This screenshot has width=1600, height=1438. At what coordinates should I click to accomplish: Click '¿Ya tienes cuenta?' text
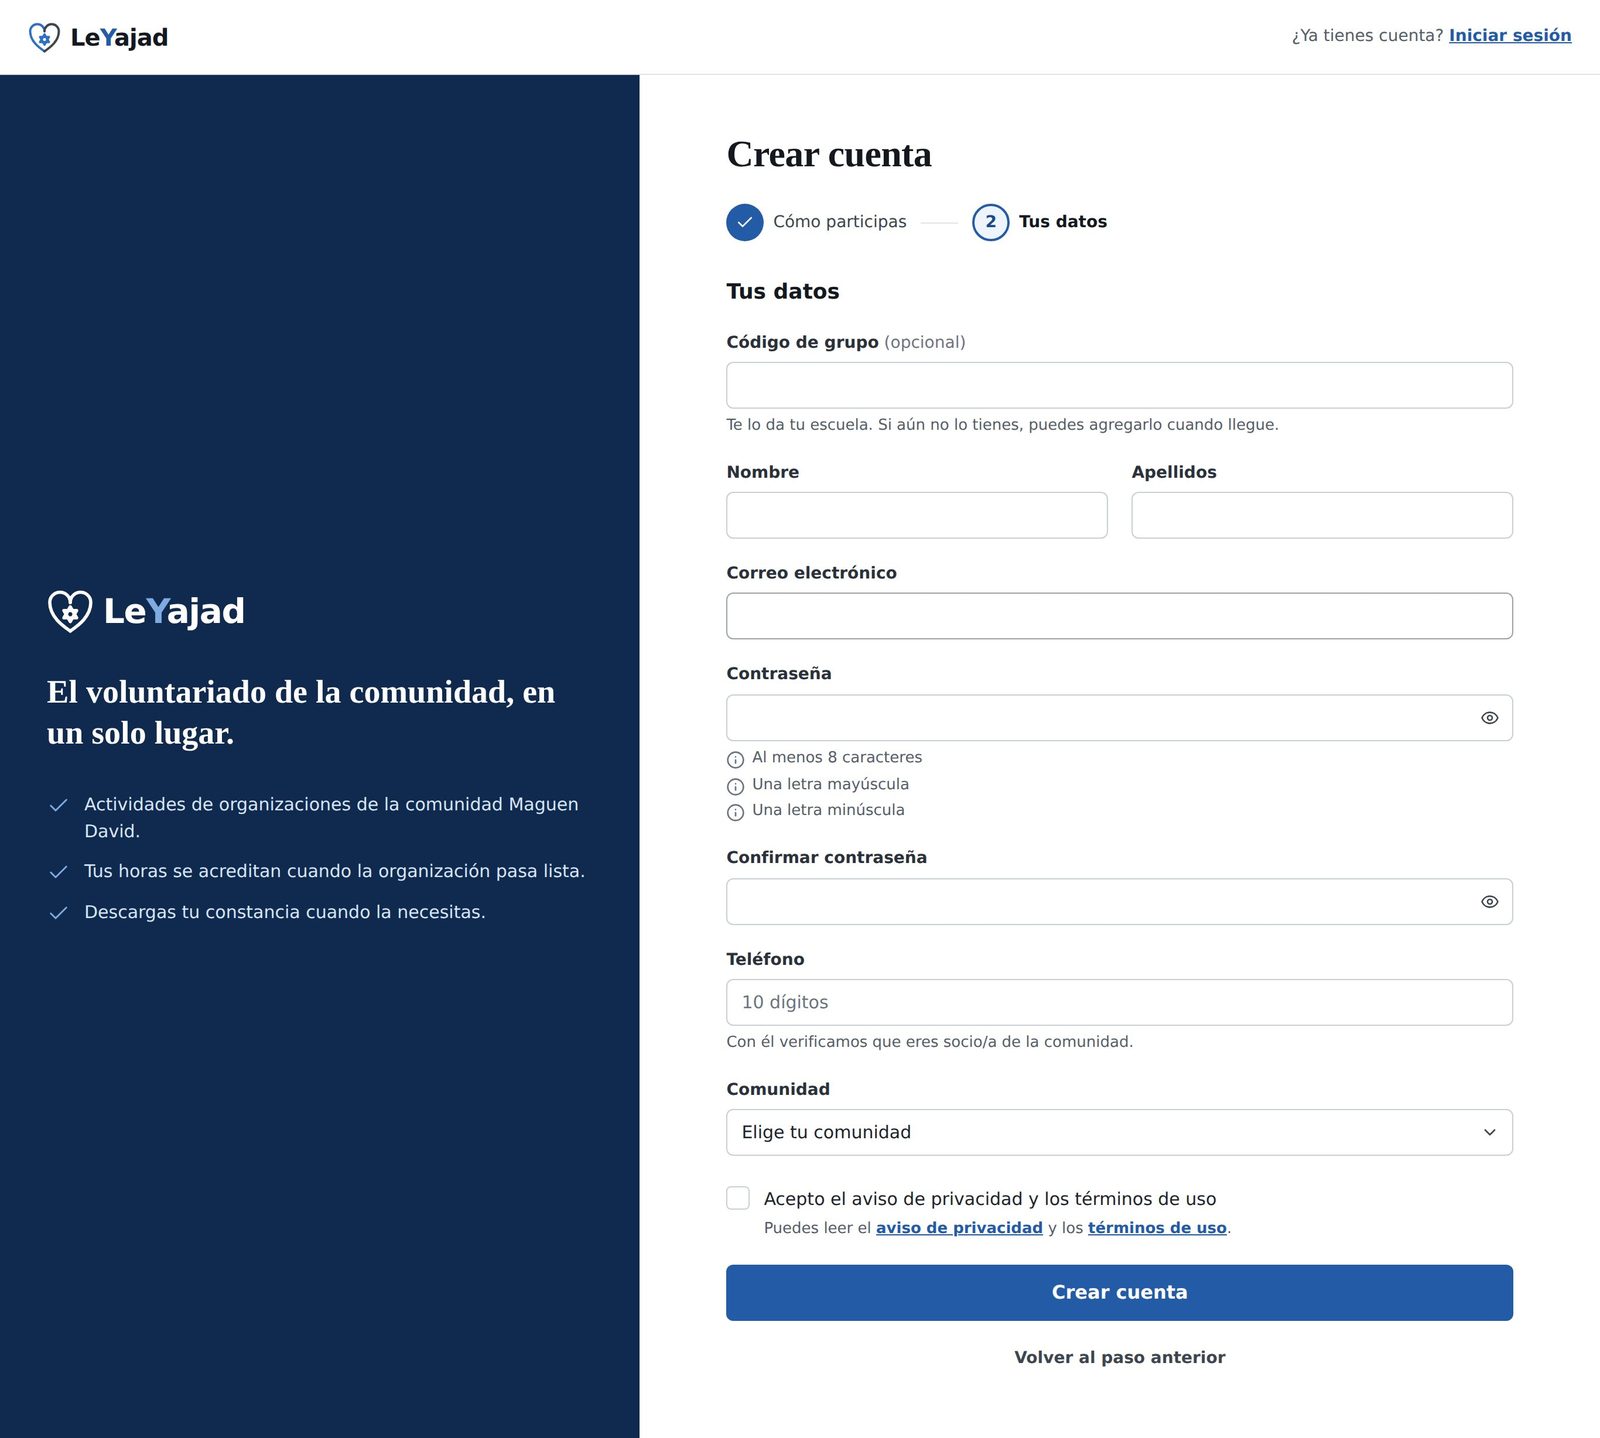coord(1367,36)
